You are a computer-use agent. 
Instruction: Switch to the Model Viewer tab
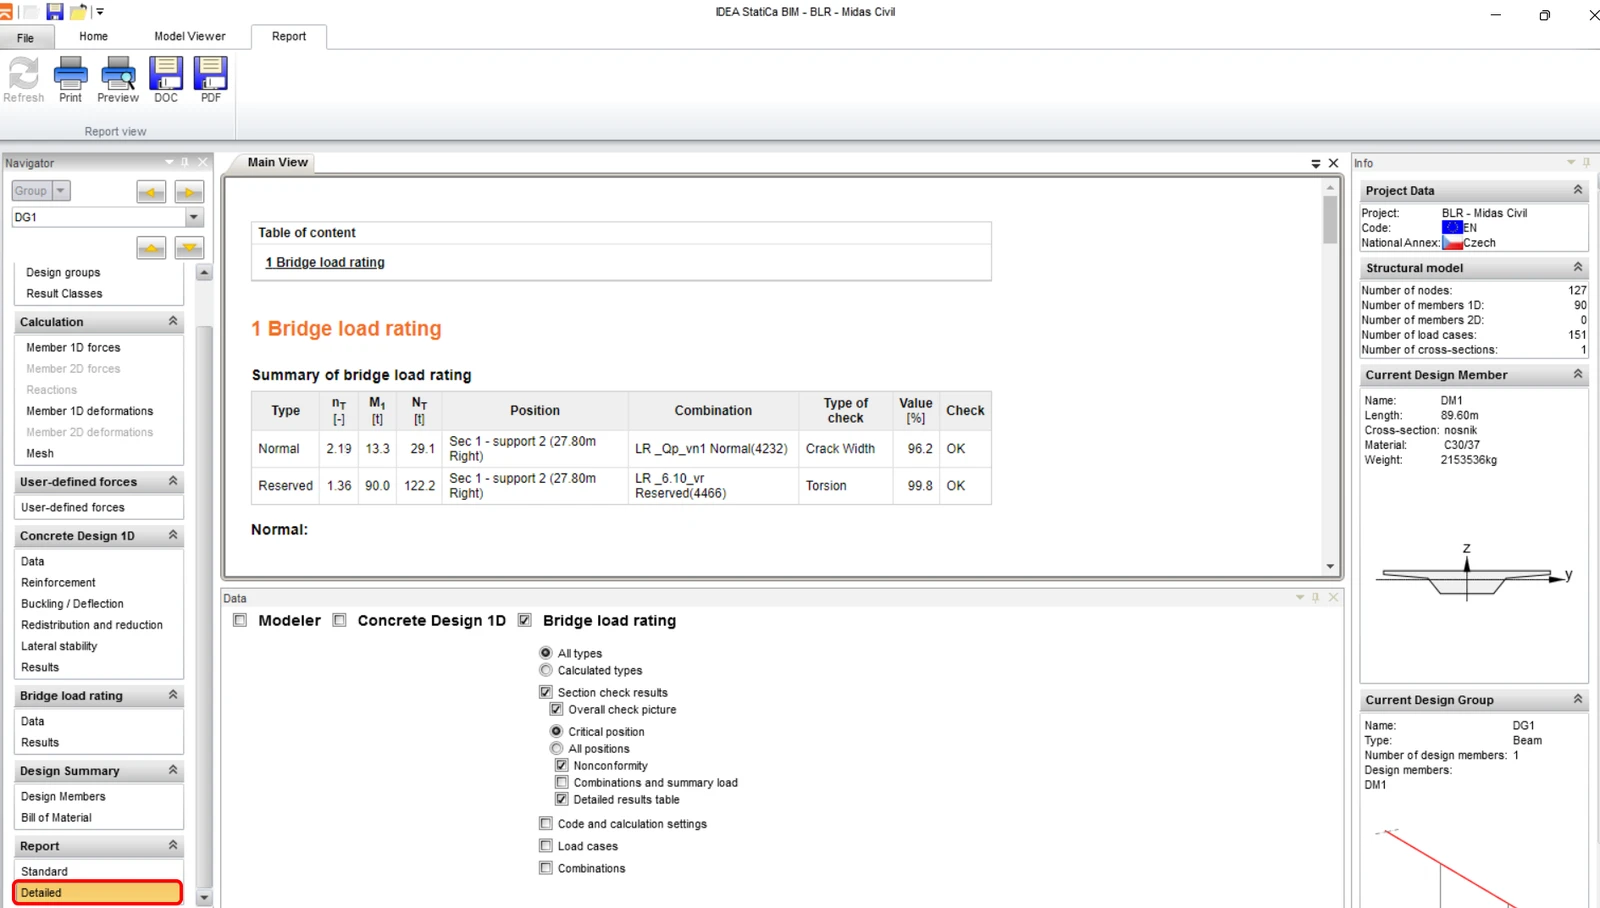click(x=190, y=36)
